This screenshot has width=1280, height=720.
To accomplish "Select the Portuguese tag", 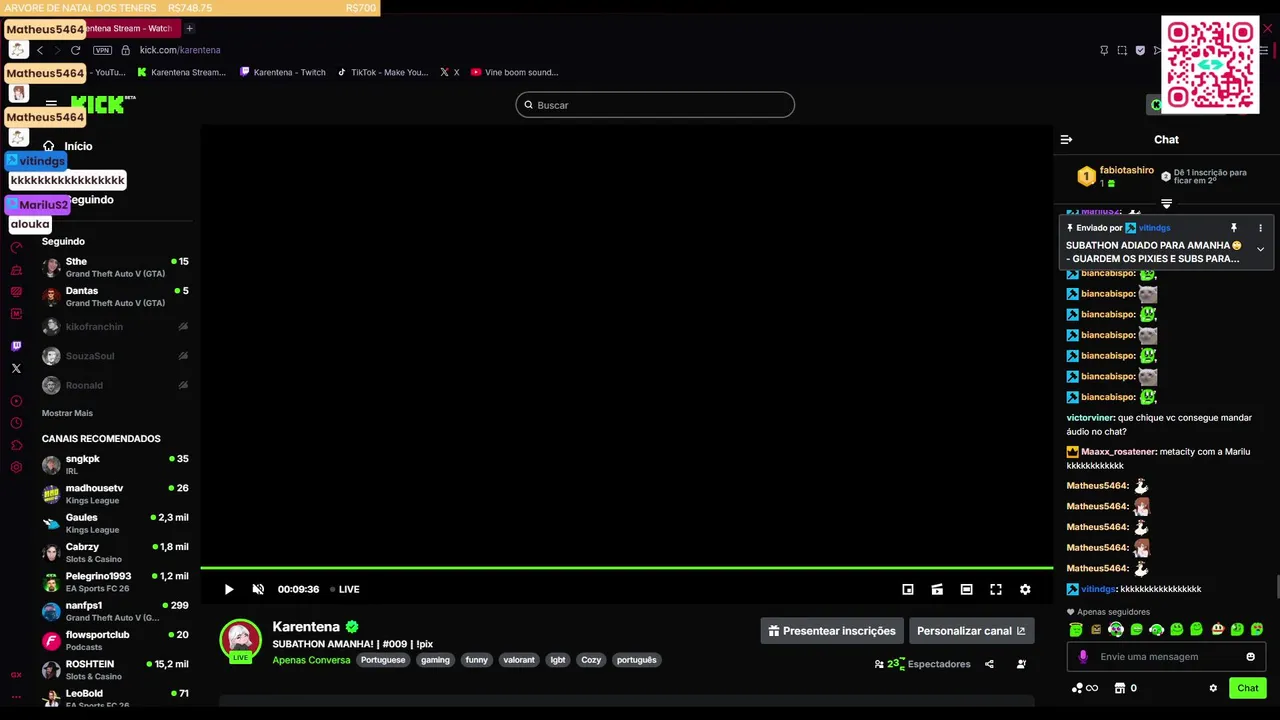I will [x=383, y=660].
